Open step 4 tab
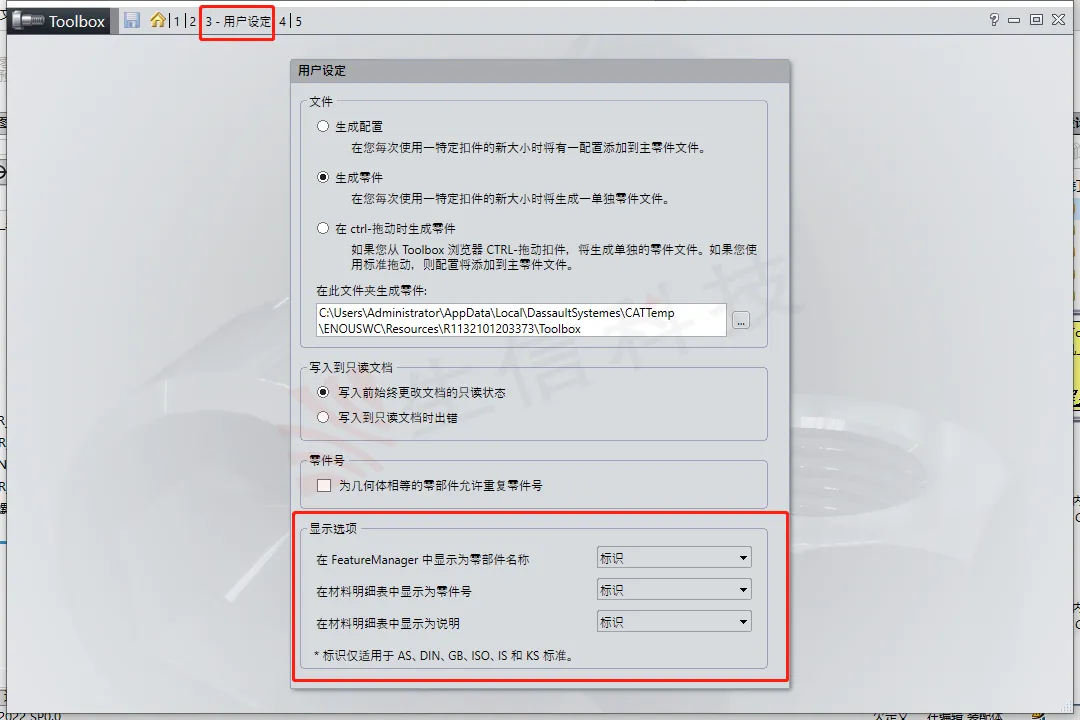 [282, 21]
